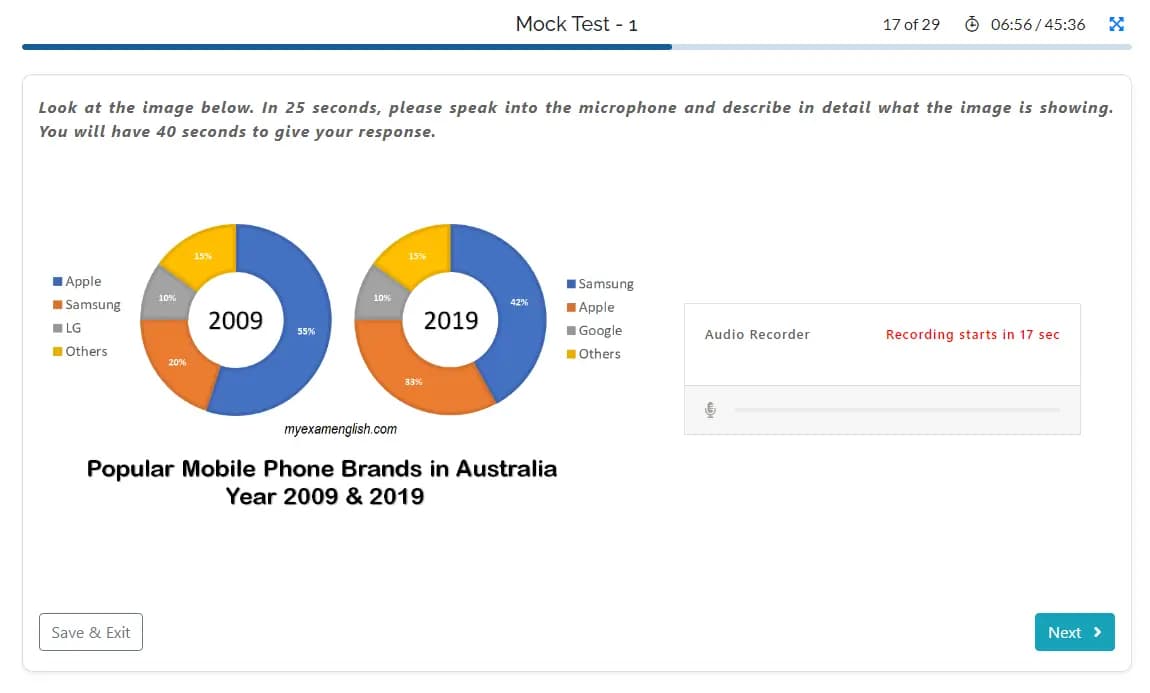Click the 17 of 29 question counter
Screen dimensions: 1150x693
pyautogui.click(x=910, y=24)
